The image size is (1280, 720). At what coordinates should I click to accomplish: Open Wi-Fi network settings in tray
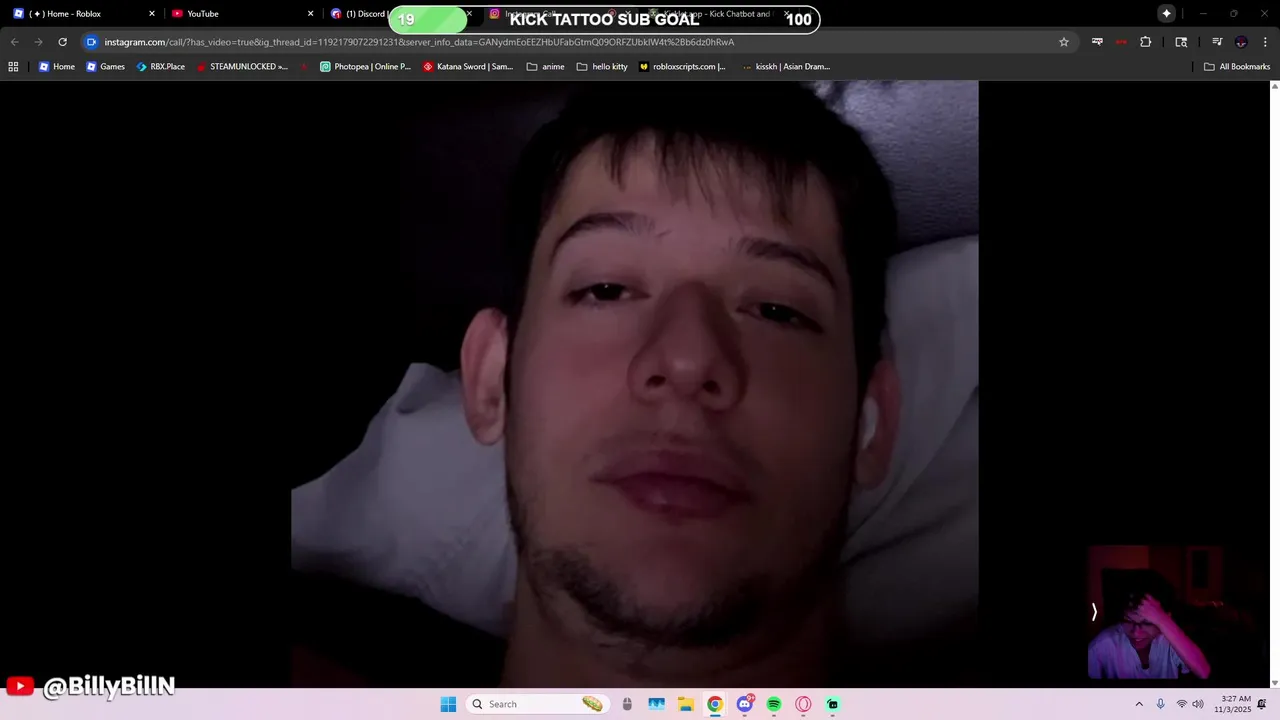[1181, 704]
